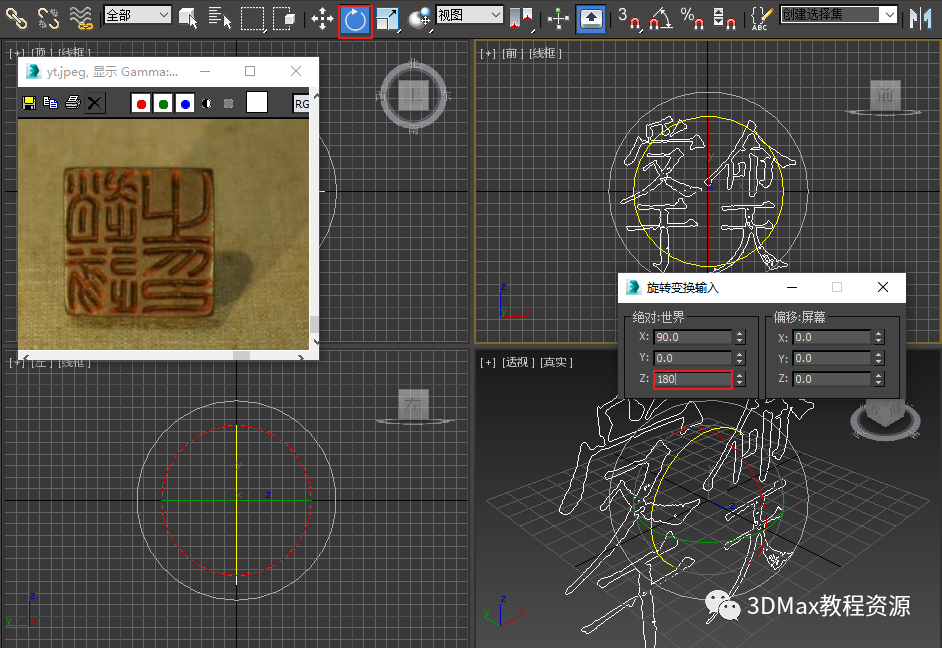942x648 pixels.
Task: Click Clone Image icon in yt.jpeg window
Action: tap(50, 103)
